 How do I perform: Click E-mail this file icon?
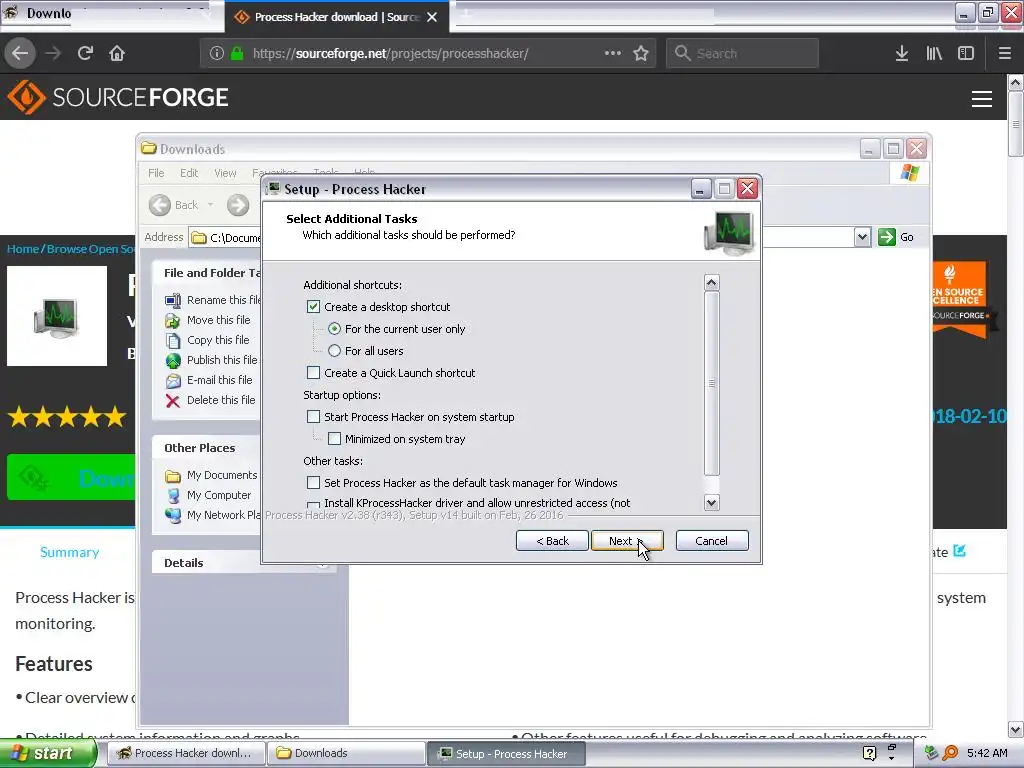172,380
